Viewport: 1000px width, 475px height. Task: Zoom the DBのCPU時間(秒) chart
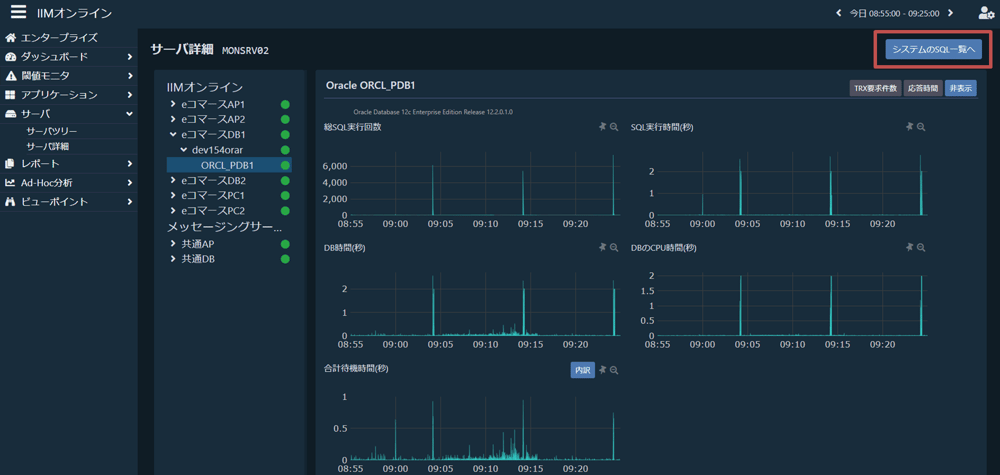click(x=921, y=247)
